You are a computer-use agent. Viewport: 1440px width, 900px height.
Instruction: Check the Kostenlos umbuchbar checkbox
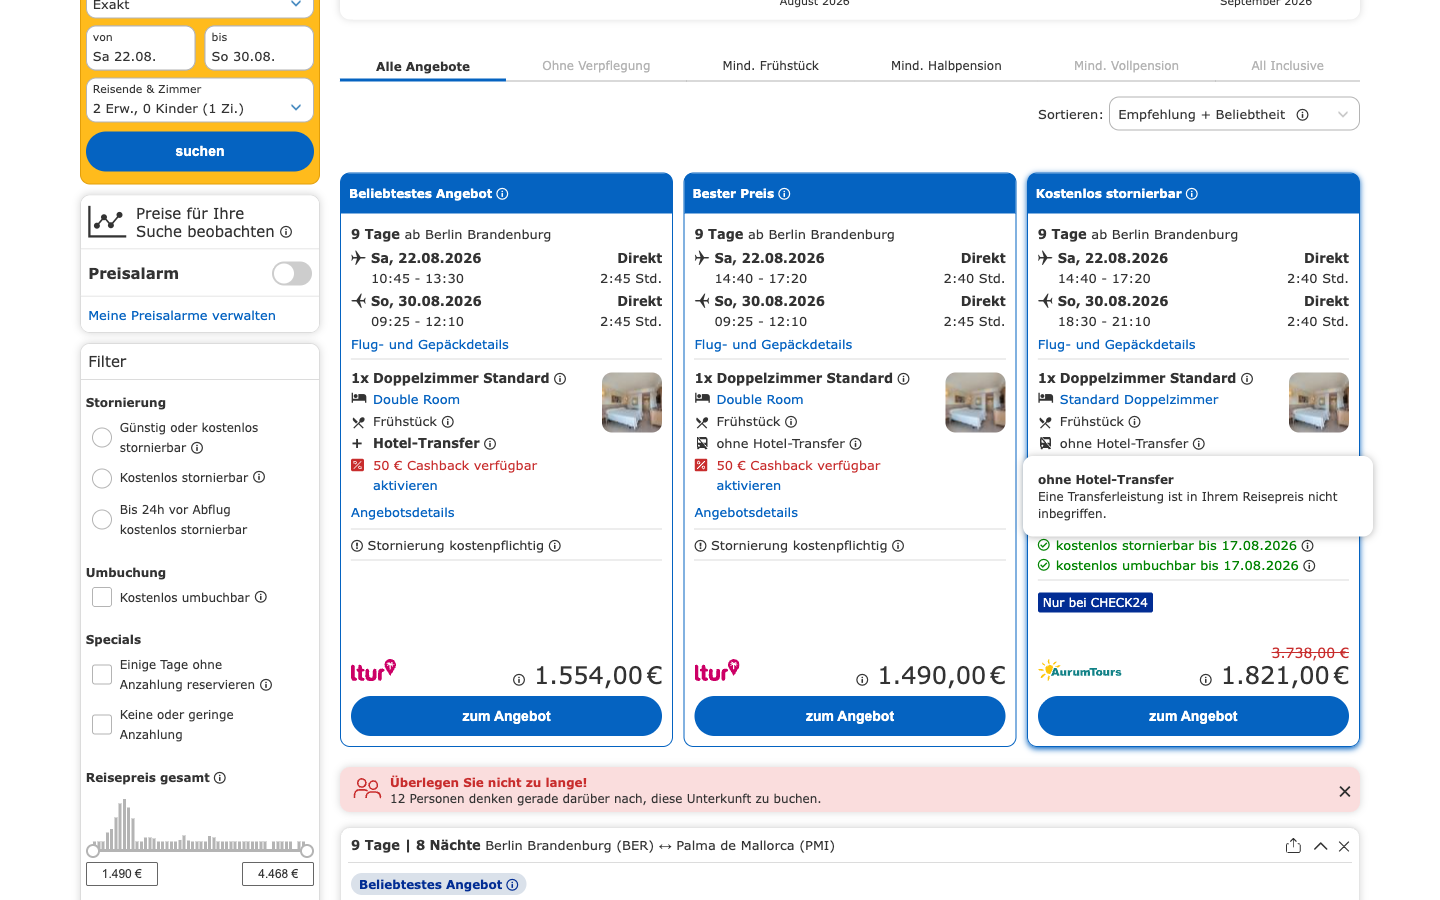click(x=102, y=597)
